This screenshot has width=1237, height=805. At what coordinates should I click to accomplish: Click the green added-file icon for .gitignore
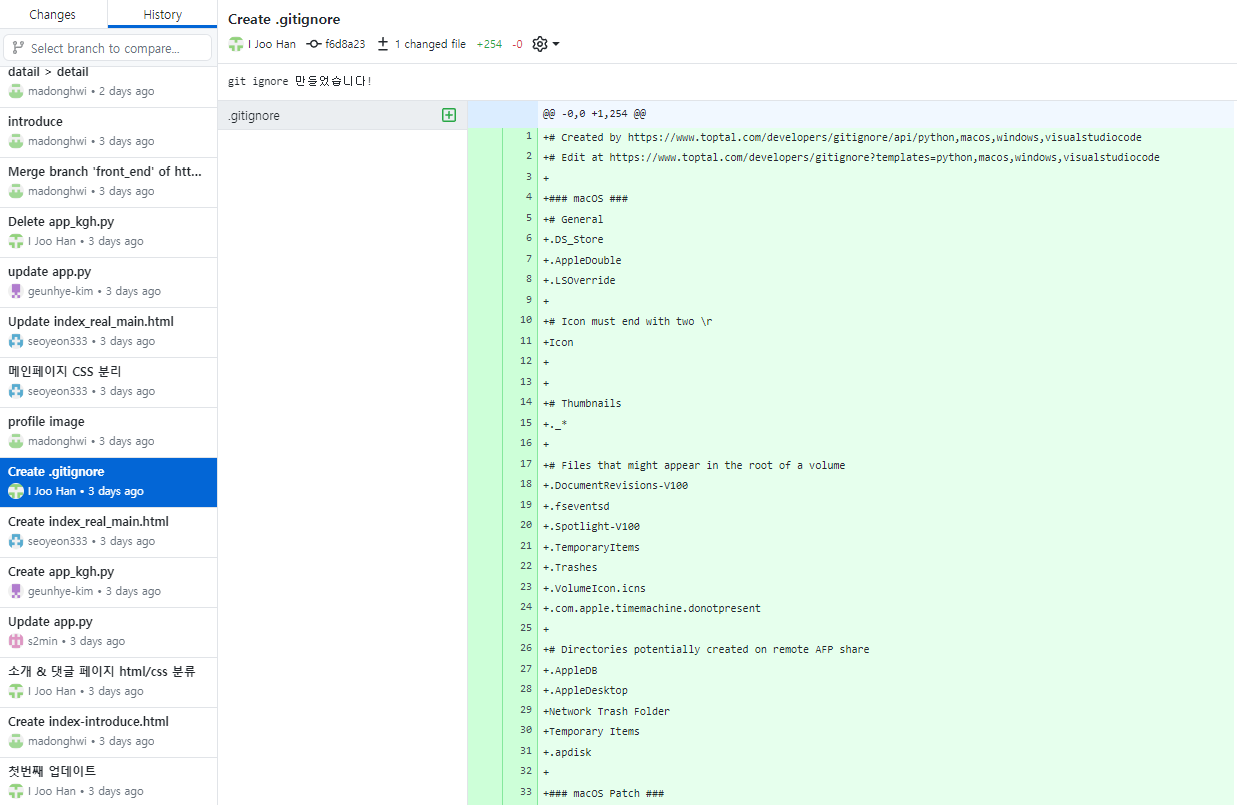[x=449, y=115]
